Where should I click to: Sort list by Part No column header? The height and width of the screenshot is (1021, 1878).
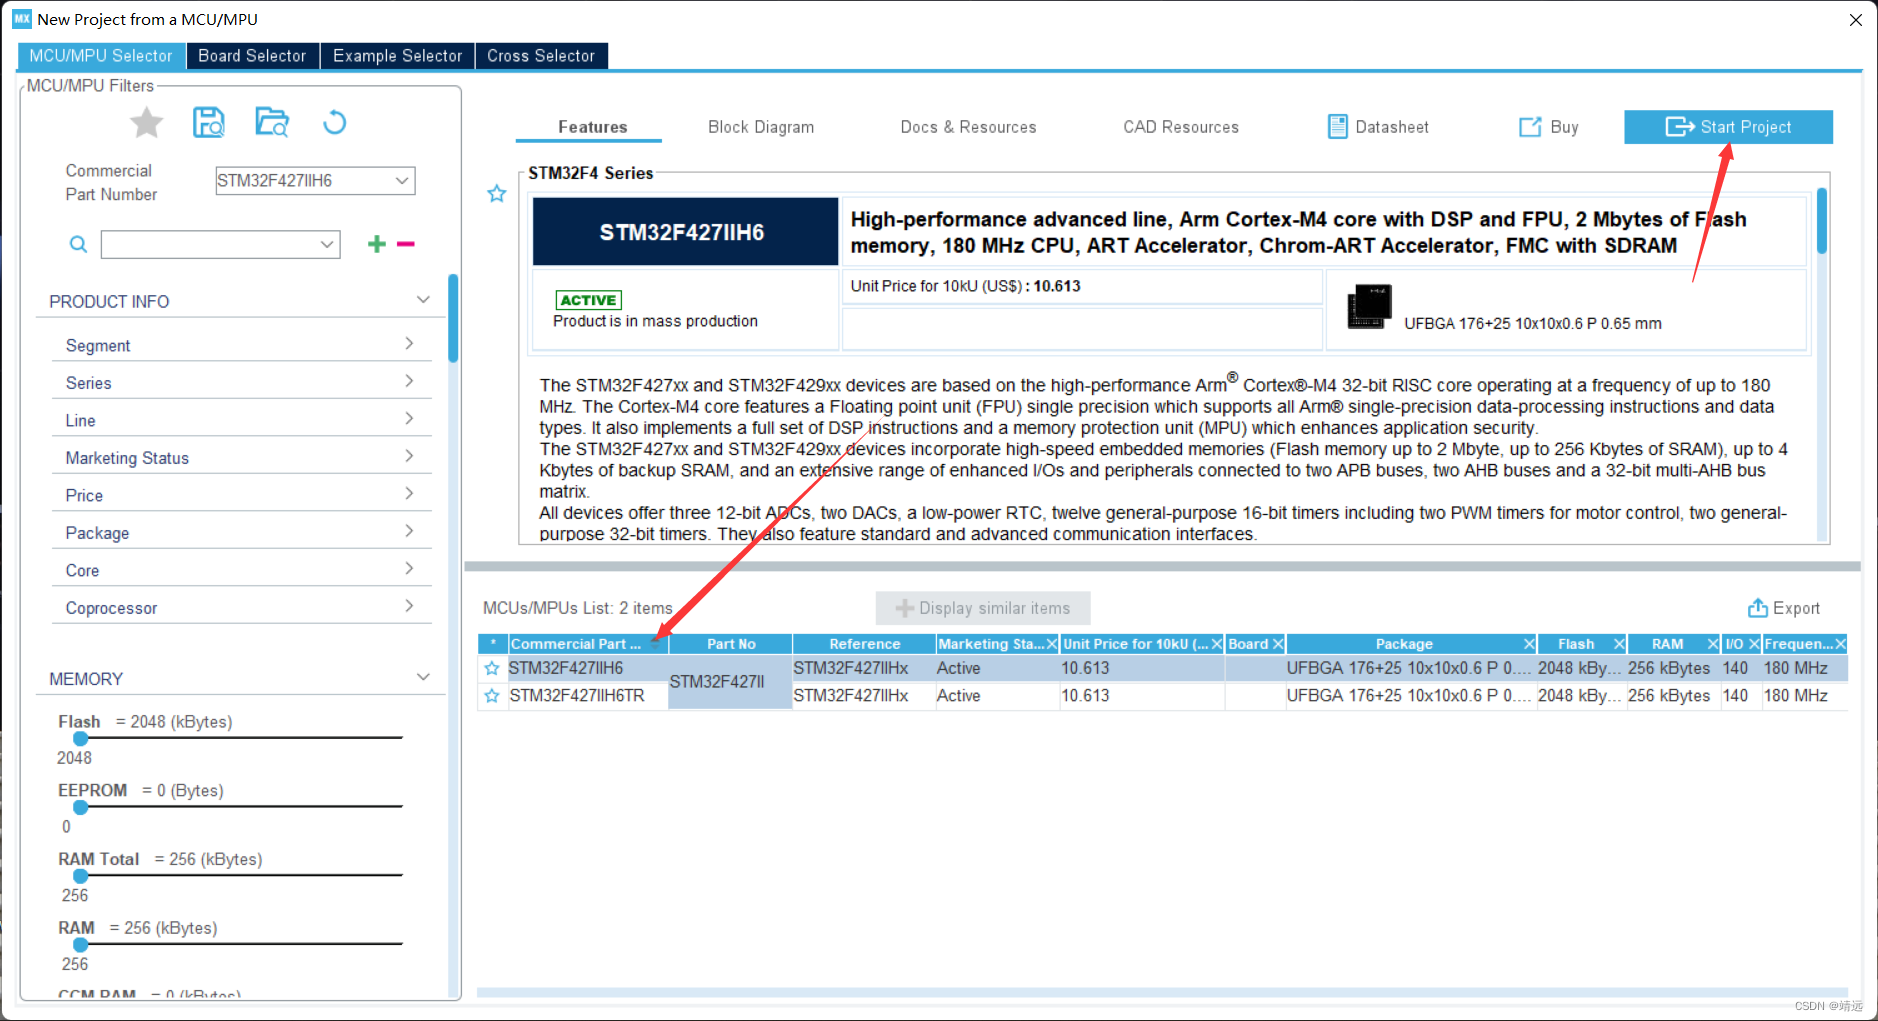coord(731,644)
